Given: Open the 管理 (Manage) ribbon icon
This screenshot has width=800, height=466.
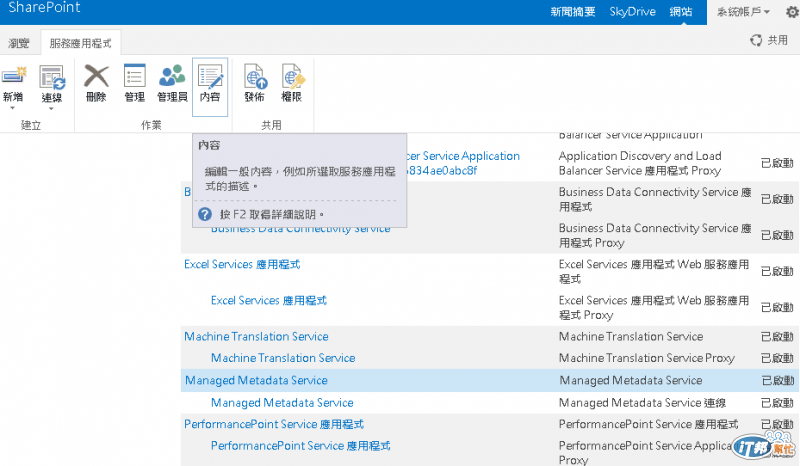Looking at the screenshot, I should [135, 76].
